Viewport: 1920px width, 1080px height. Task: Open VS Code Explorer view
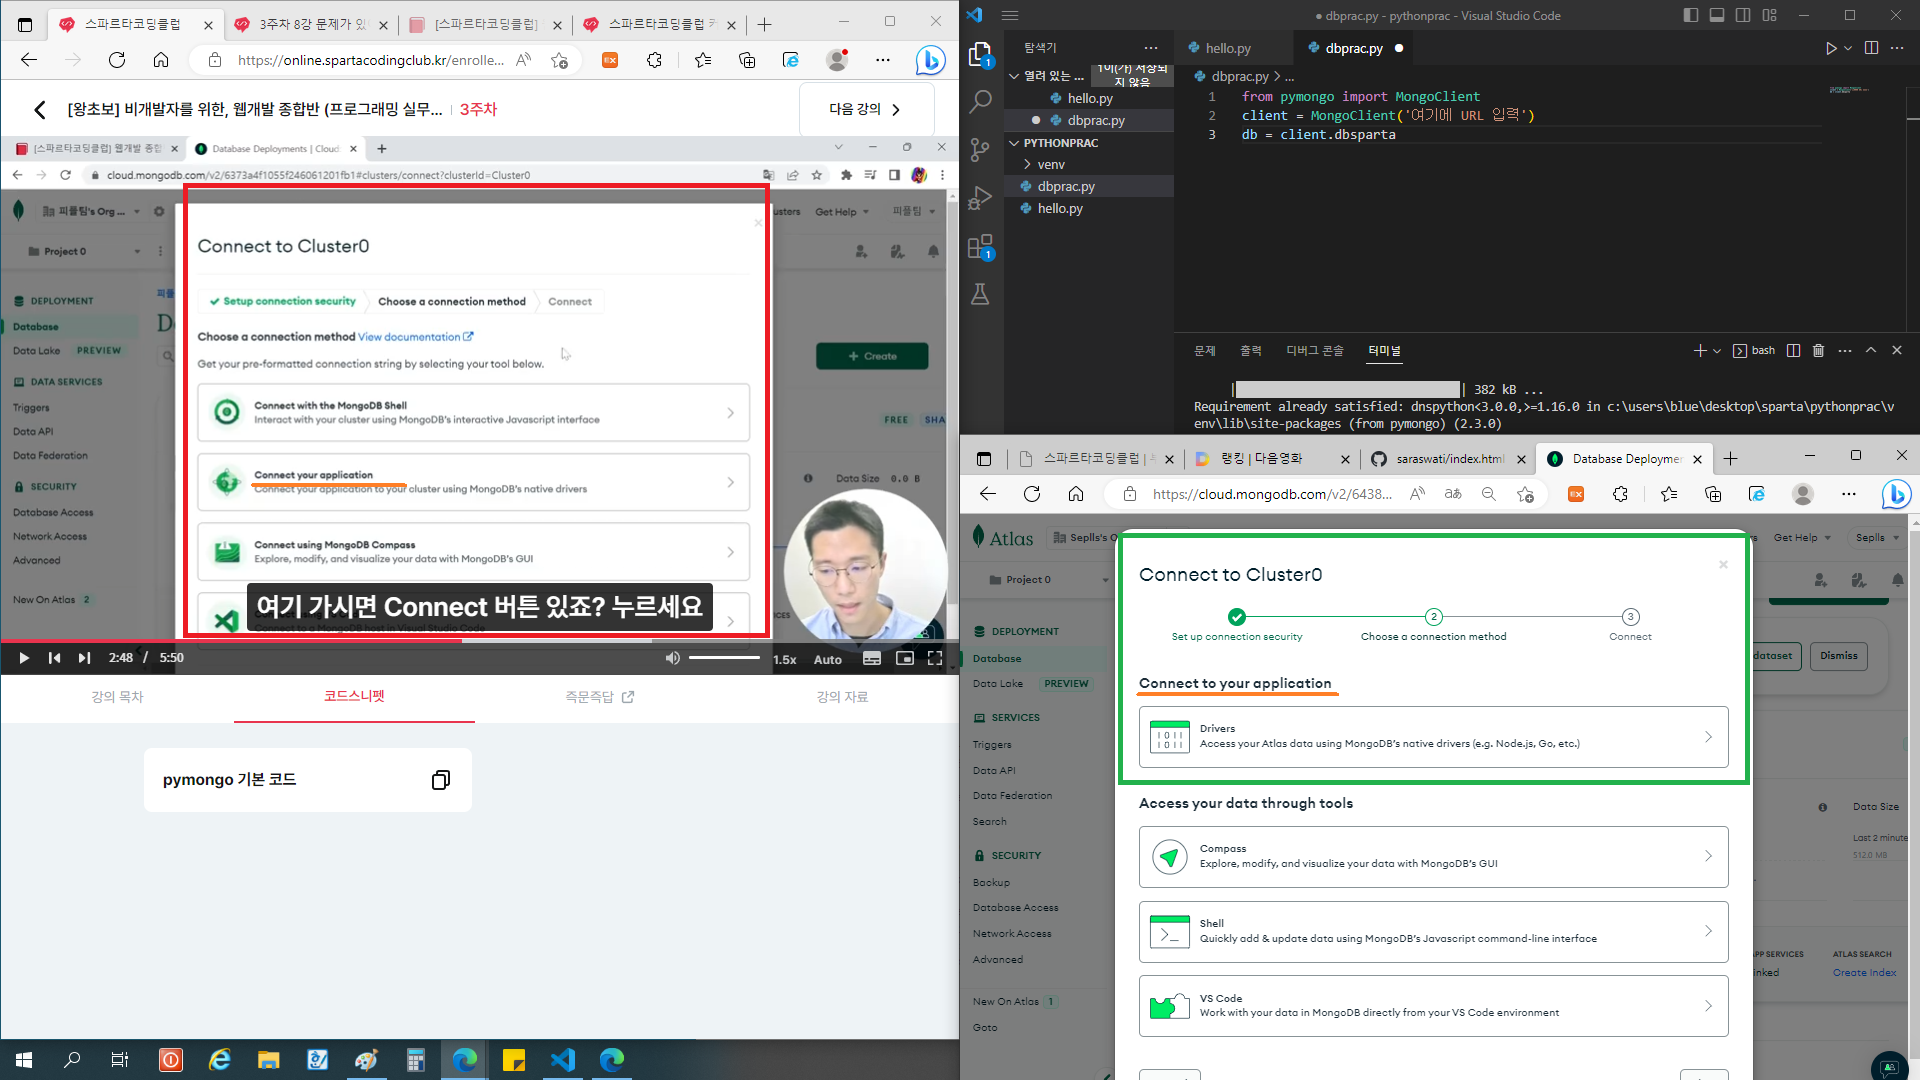tap(980, 55)
